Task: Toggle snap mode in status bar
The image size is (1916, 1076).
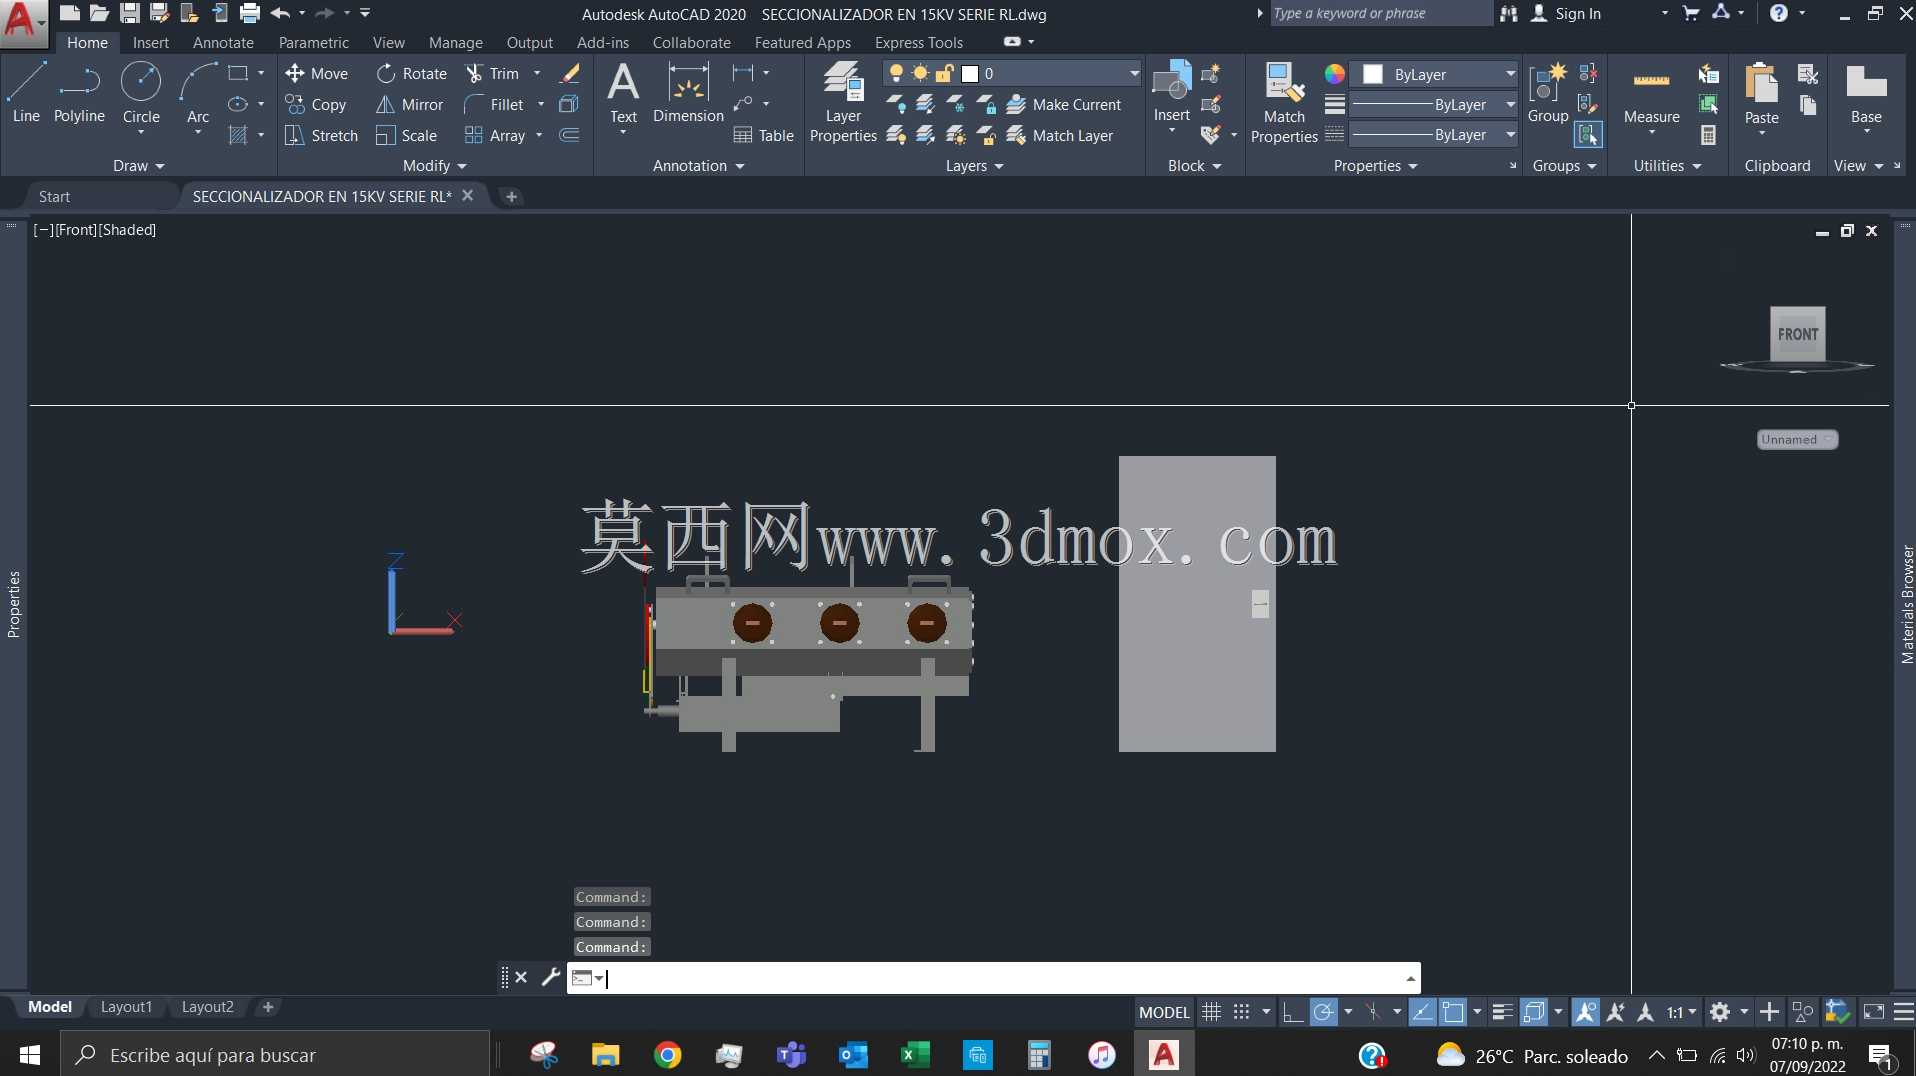Action: coord(1241,1012)
